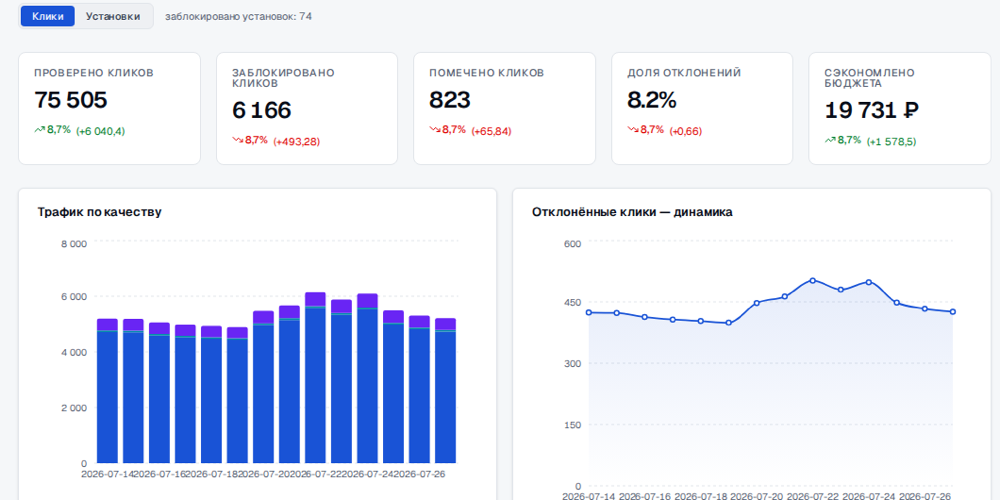Click the (+493,28) delta text
The width and height of the screenshot is (1000, 500).
click(x=297, y=142)
